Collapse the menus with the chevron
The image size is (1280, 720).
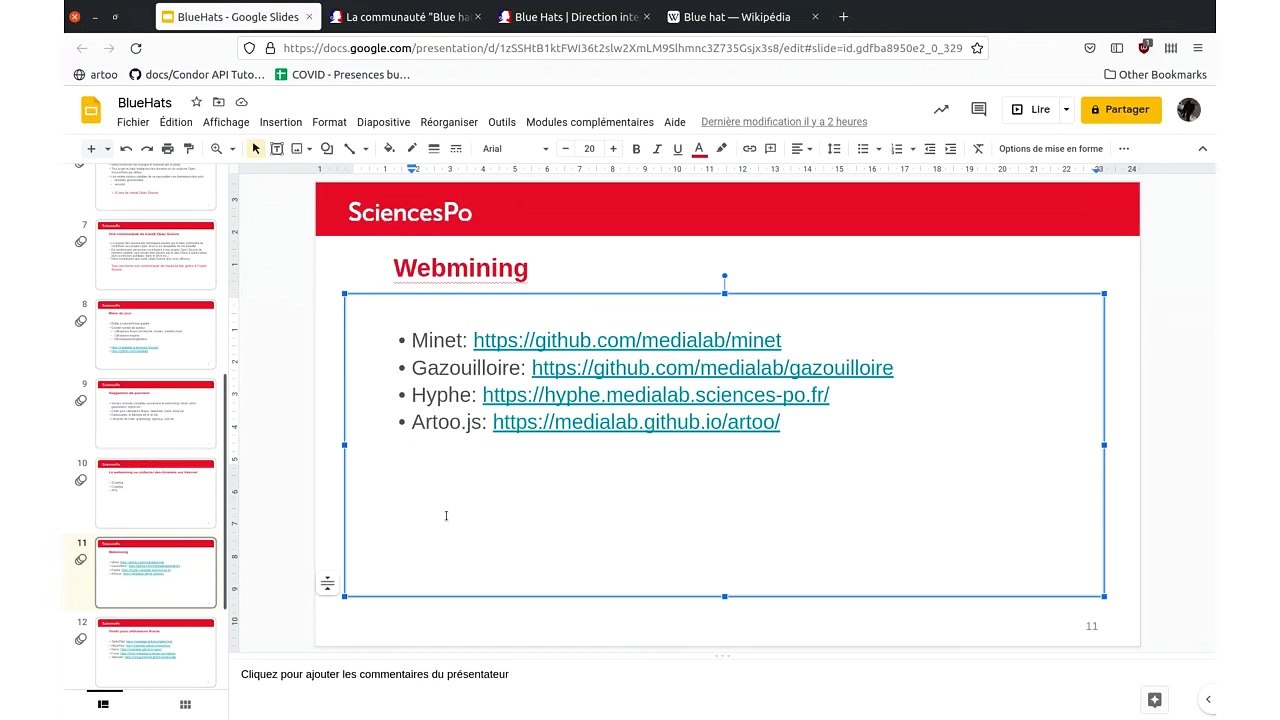pyautogui.click(x=1203, y=149)
